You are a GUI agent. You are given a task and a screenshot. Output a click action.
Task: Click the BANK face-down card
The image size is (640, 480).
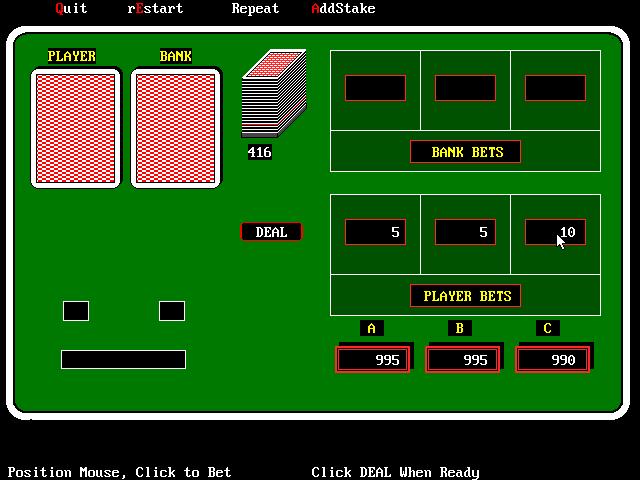(x=176, y=129)
